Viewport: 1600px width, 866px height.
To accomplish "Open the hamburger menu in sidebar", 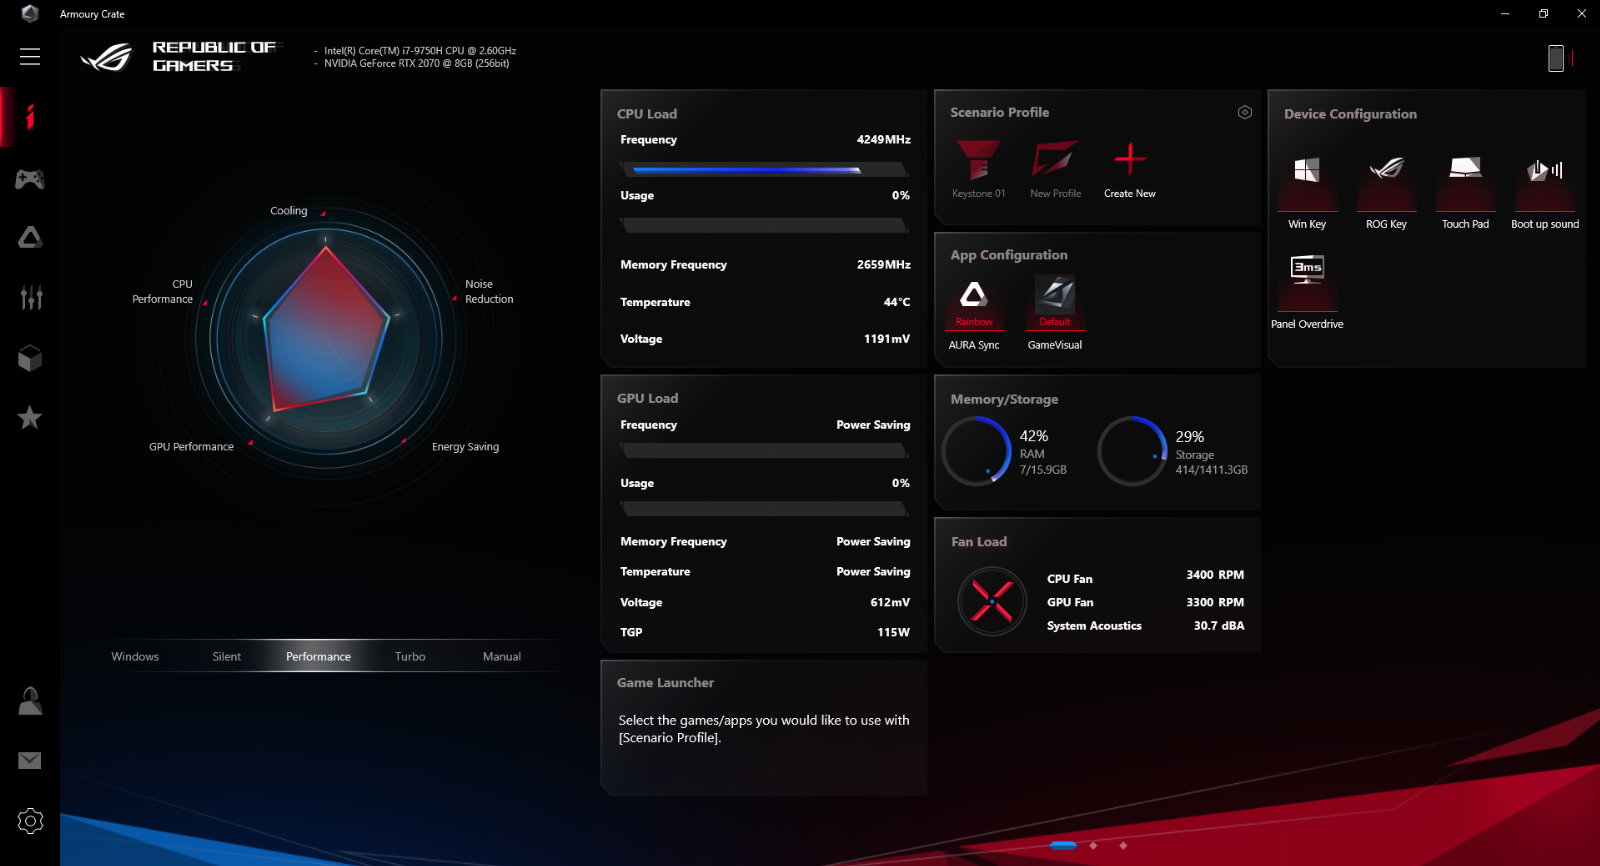I will [x=30, y=57].
